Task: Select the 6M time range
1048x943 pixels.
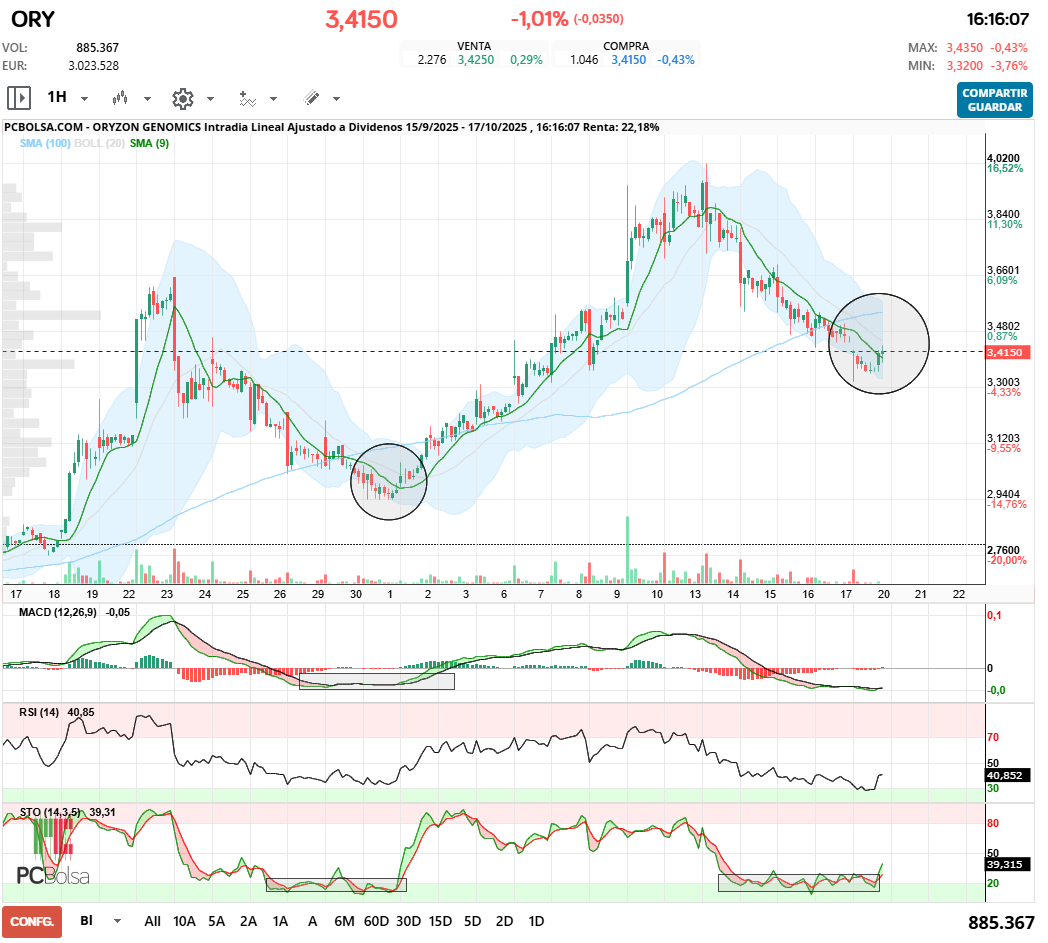Action: 344,921
